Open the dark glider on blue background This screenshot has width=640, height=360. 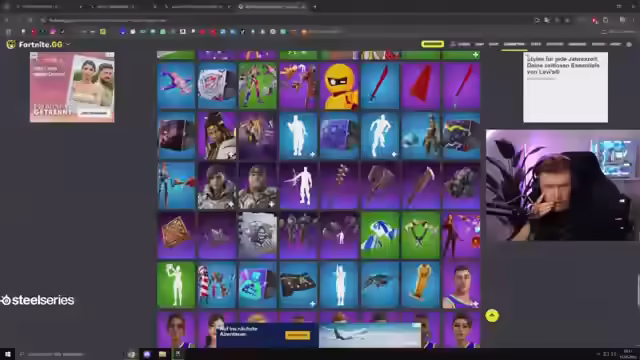[x=380, y=285]
